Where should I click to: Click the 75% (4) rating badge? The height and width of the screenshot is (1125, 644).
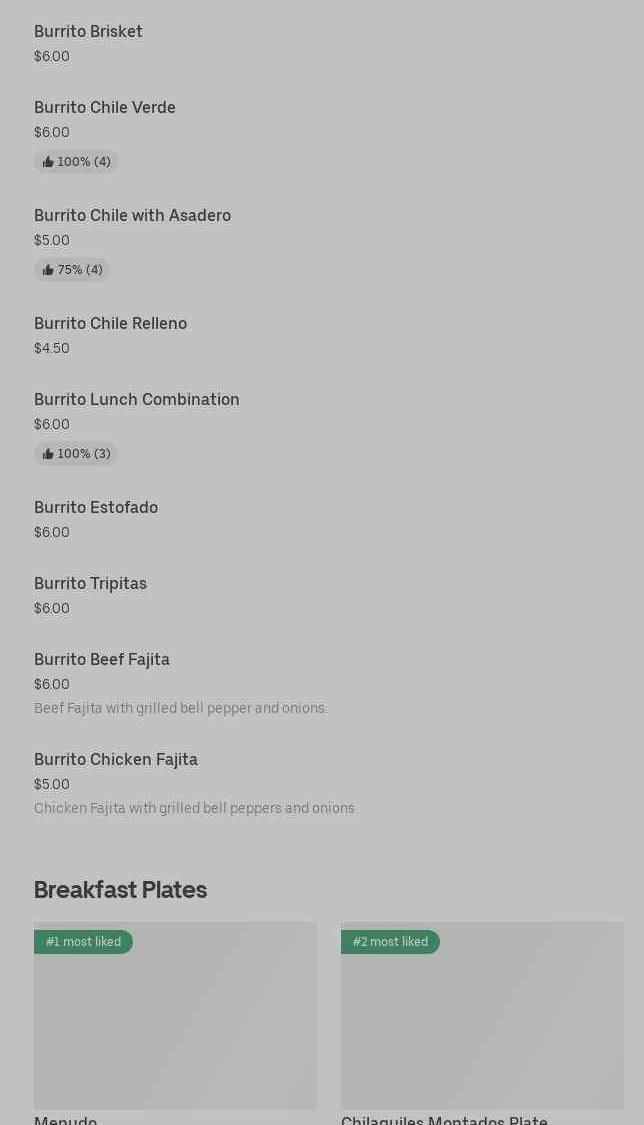(x=72, y=270)
